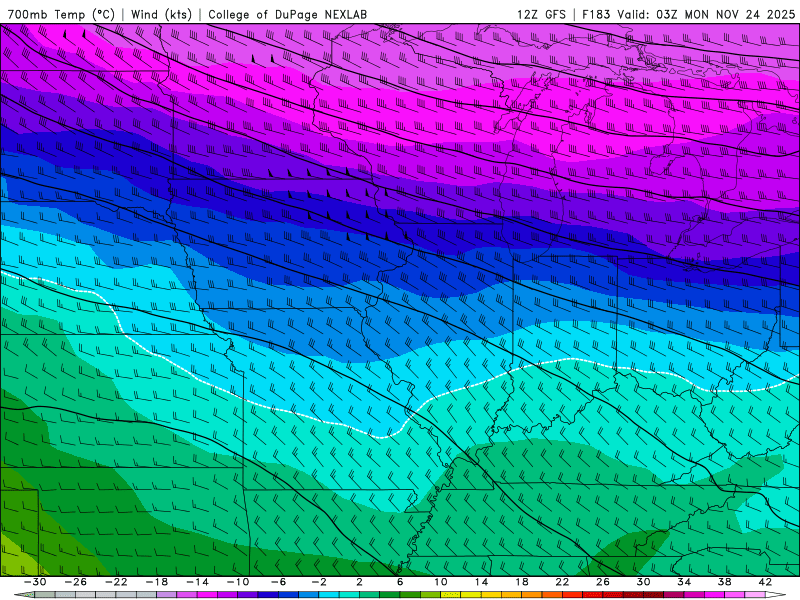Select the -22 label on the temperature legend
Image resolution: width=800 pixels, height=600 pixels.
[x=116, y=582]
